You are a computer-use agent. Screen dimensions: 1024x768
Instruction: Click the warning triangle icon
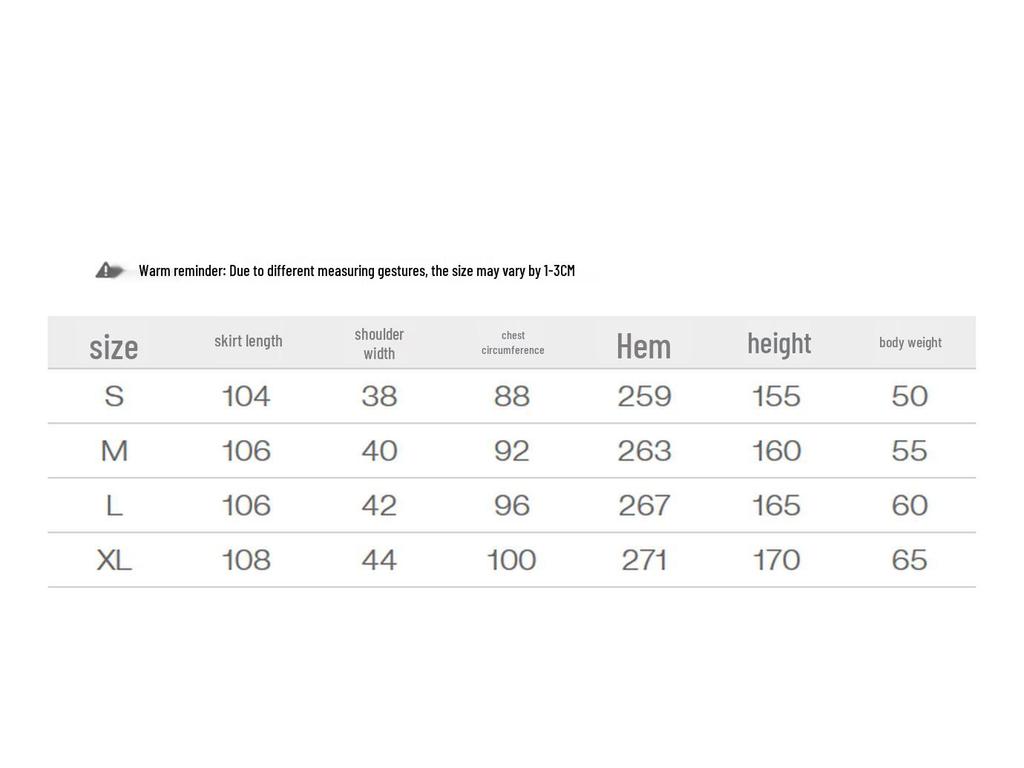coord(106,270)
